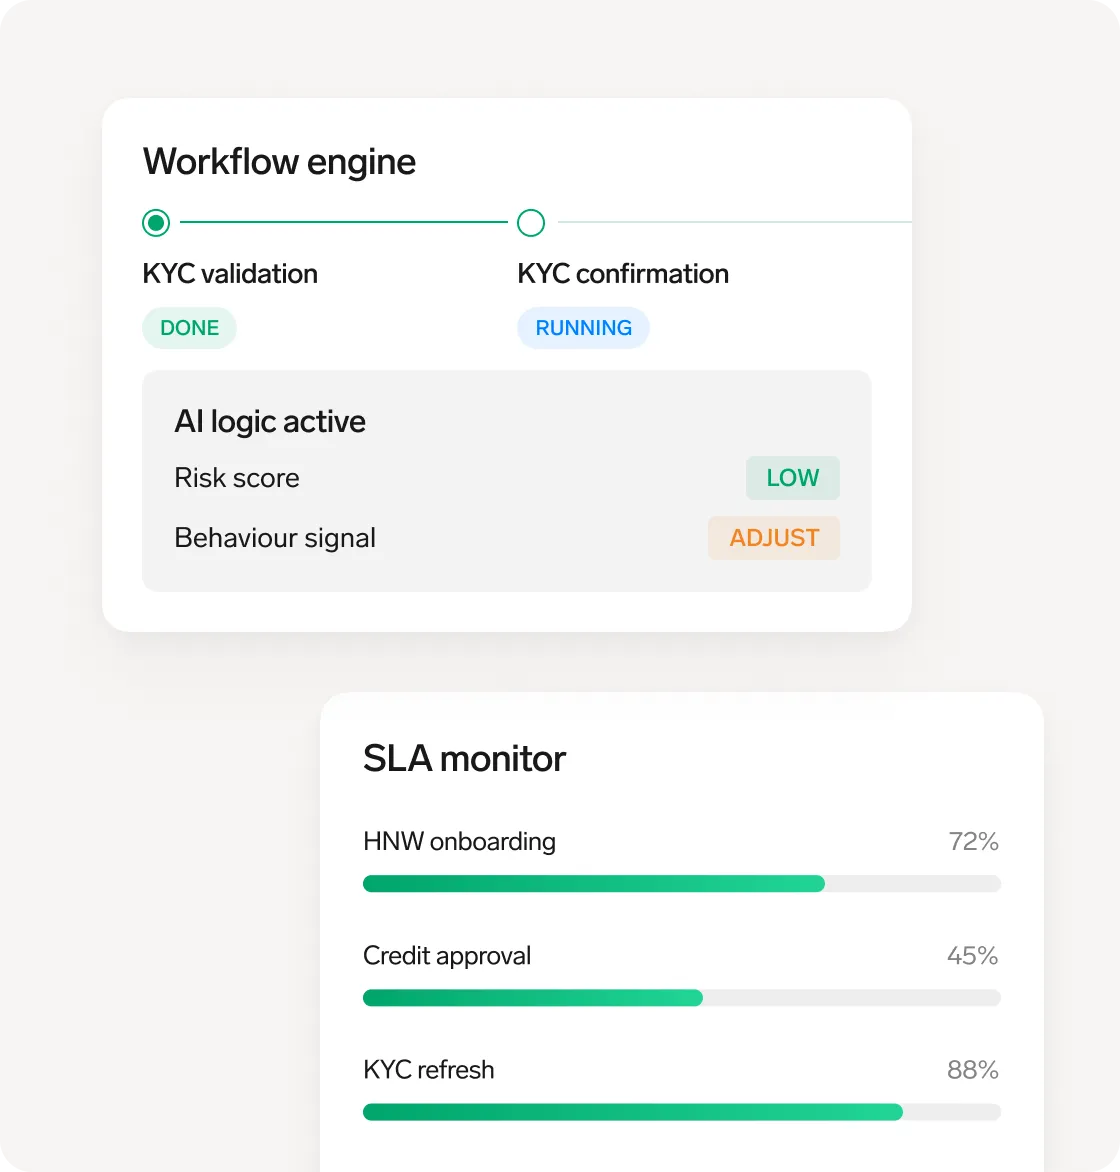Click the 45% Credit approval value

[973, 956]
